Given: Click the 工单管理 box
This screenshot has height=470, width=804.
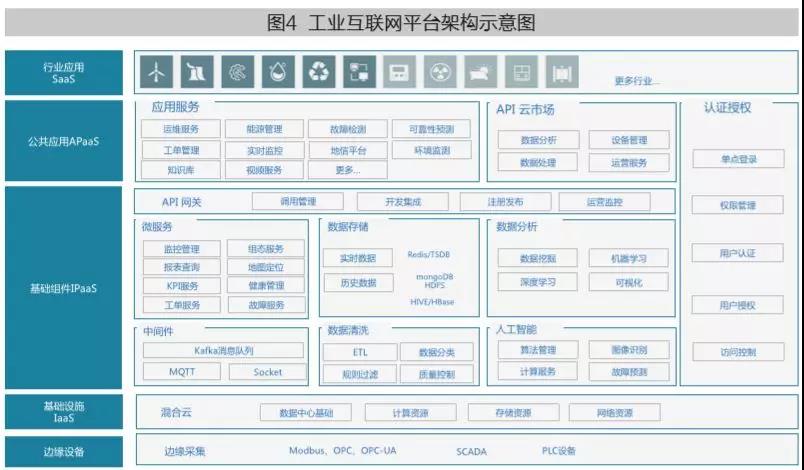Looking at the screenshot, I should (181, 150).
